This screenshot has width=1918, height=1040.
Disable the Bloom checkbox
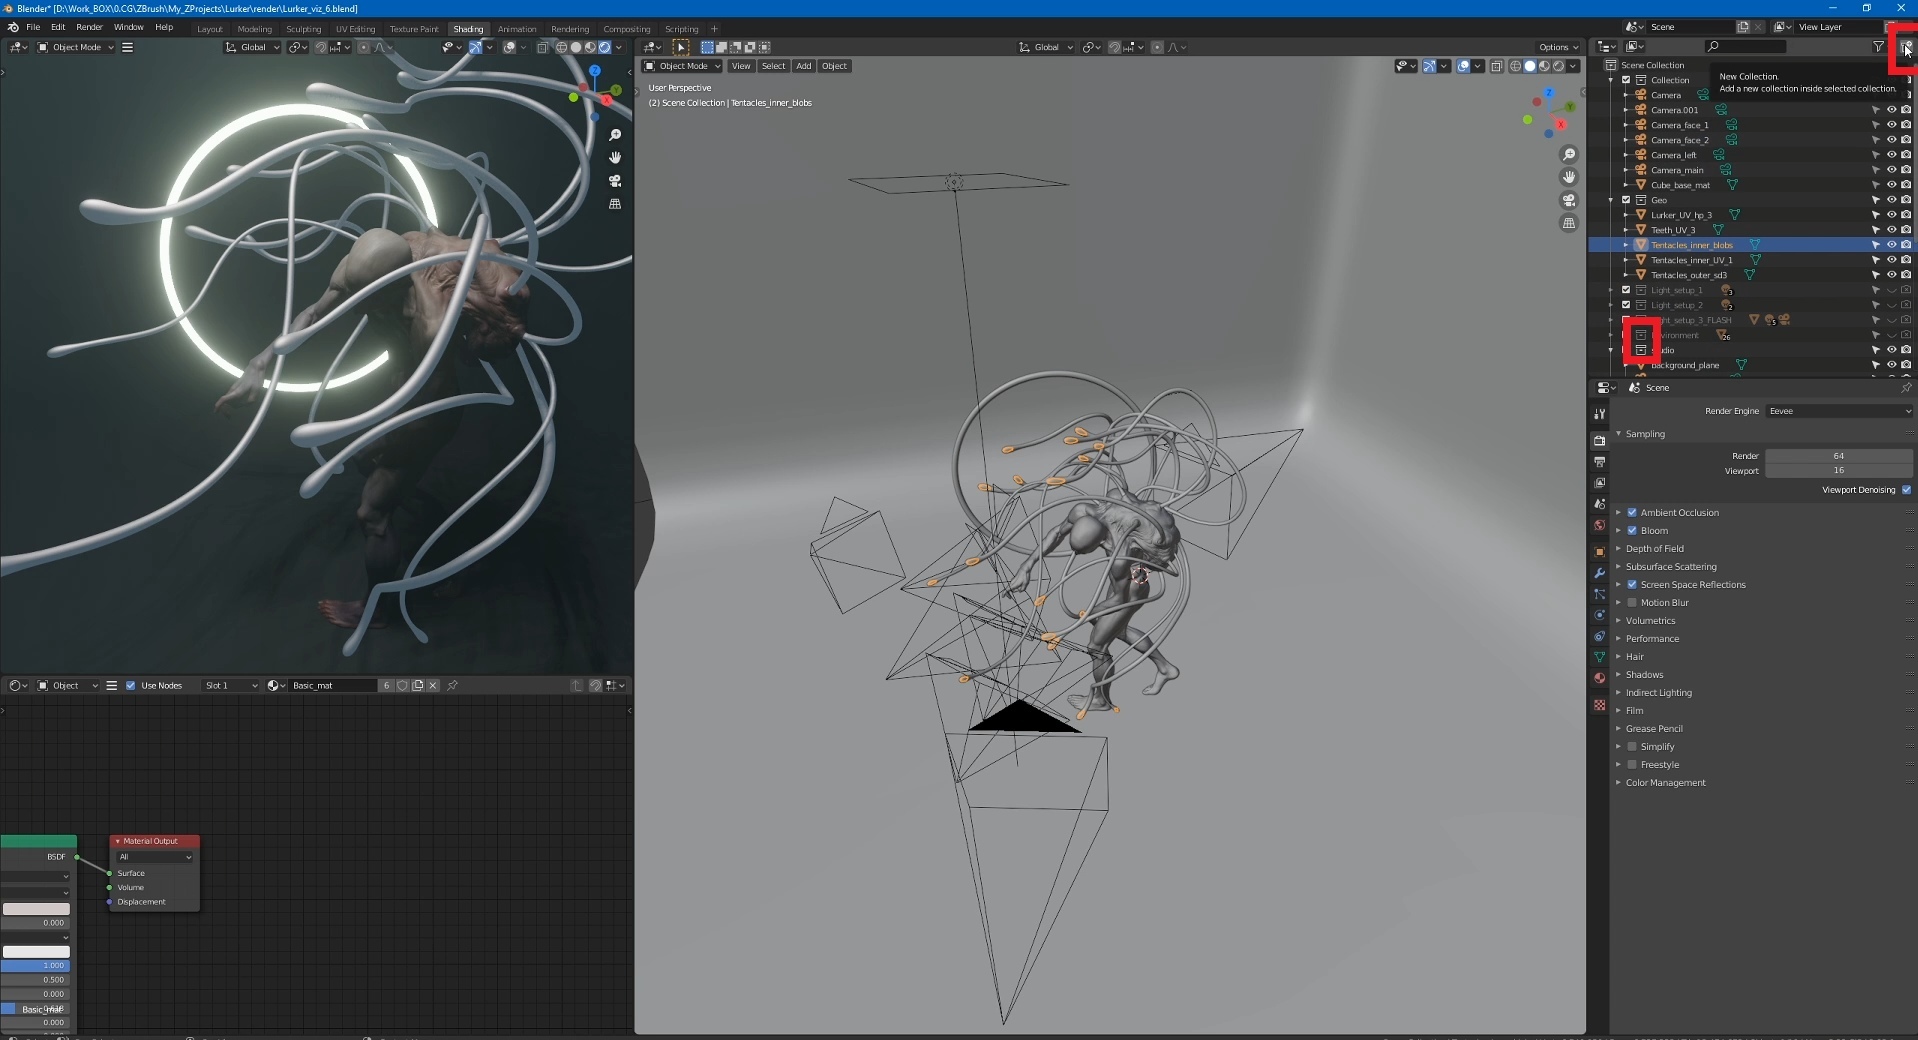[x=1632, y=531]
